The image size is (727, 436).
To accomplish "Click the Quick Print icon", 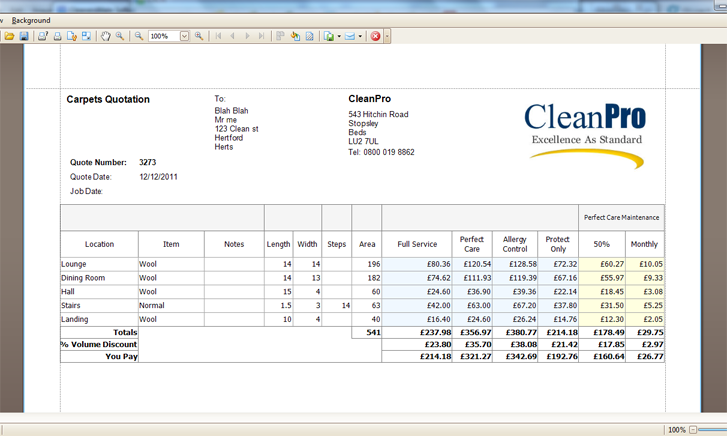I will [x=57, y=36].
